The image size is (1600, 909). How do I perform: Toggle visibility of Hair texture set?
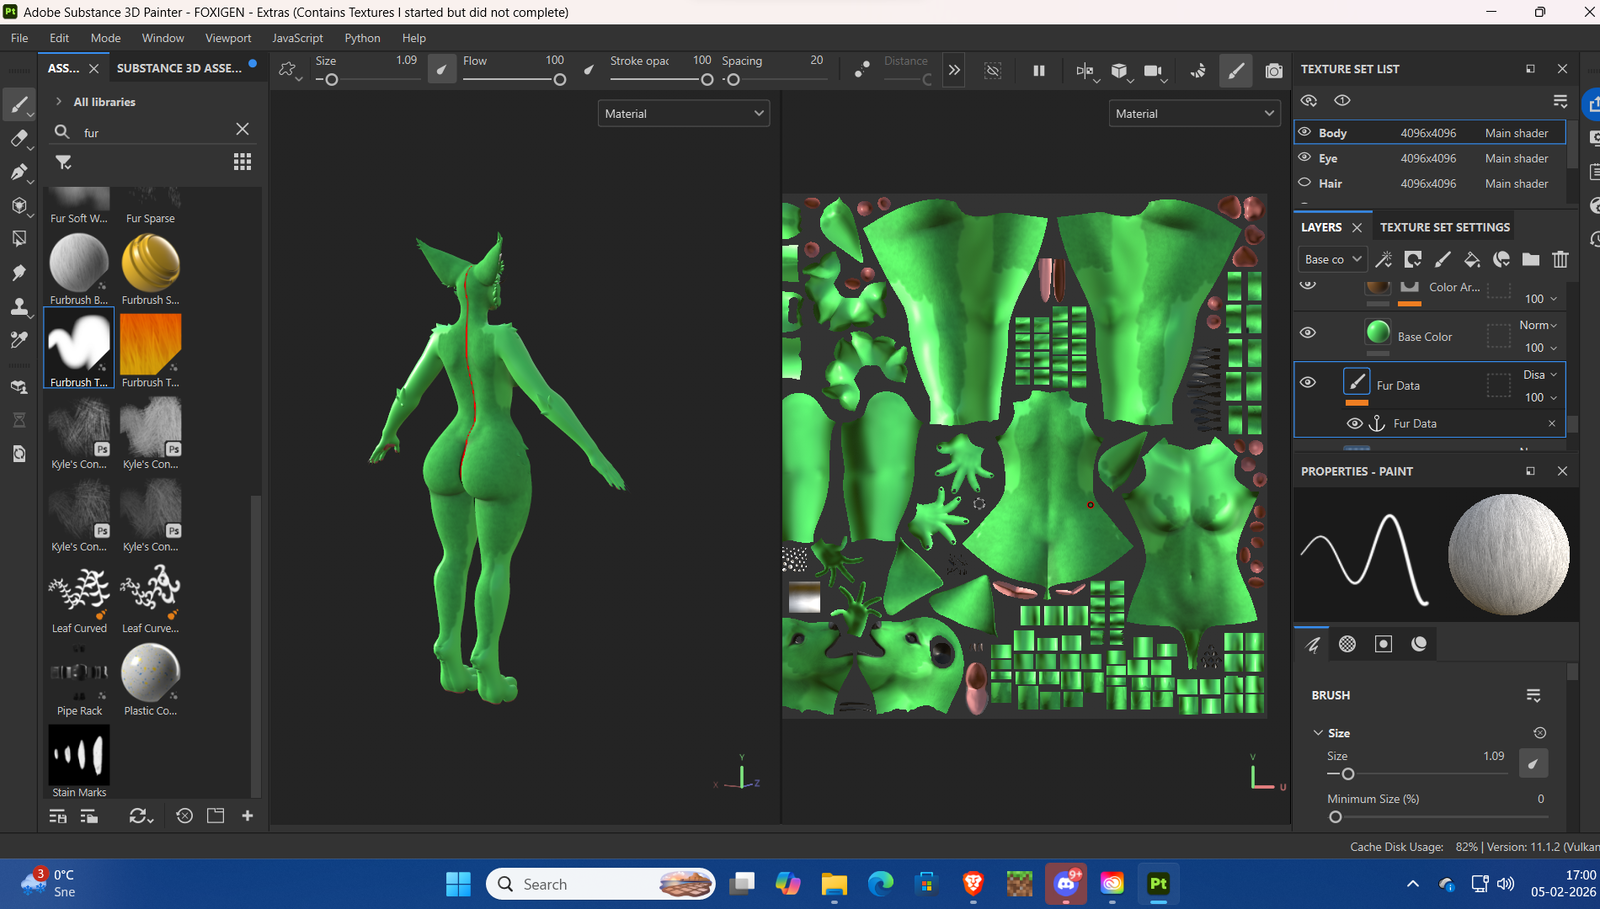[1304, 183]
